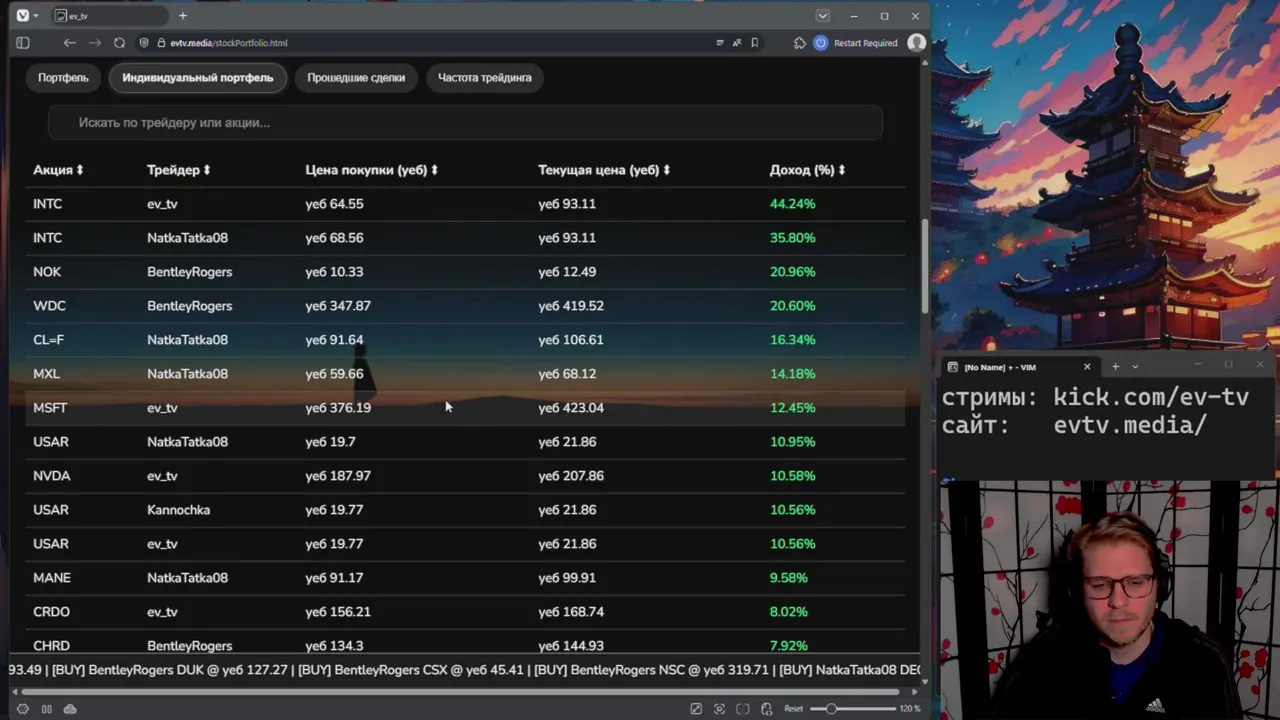The height and width of the screenshot is (720, 1280).
Task: Toggle the side panel icon in the address bar
Action: pos(23,43)
